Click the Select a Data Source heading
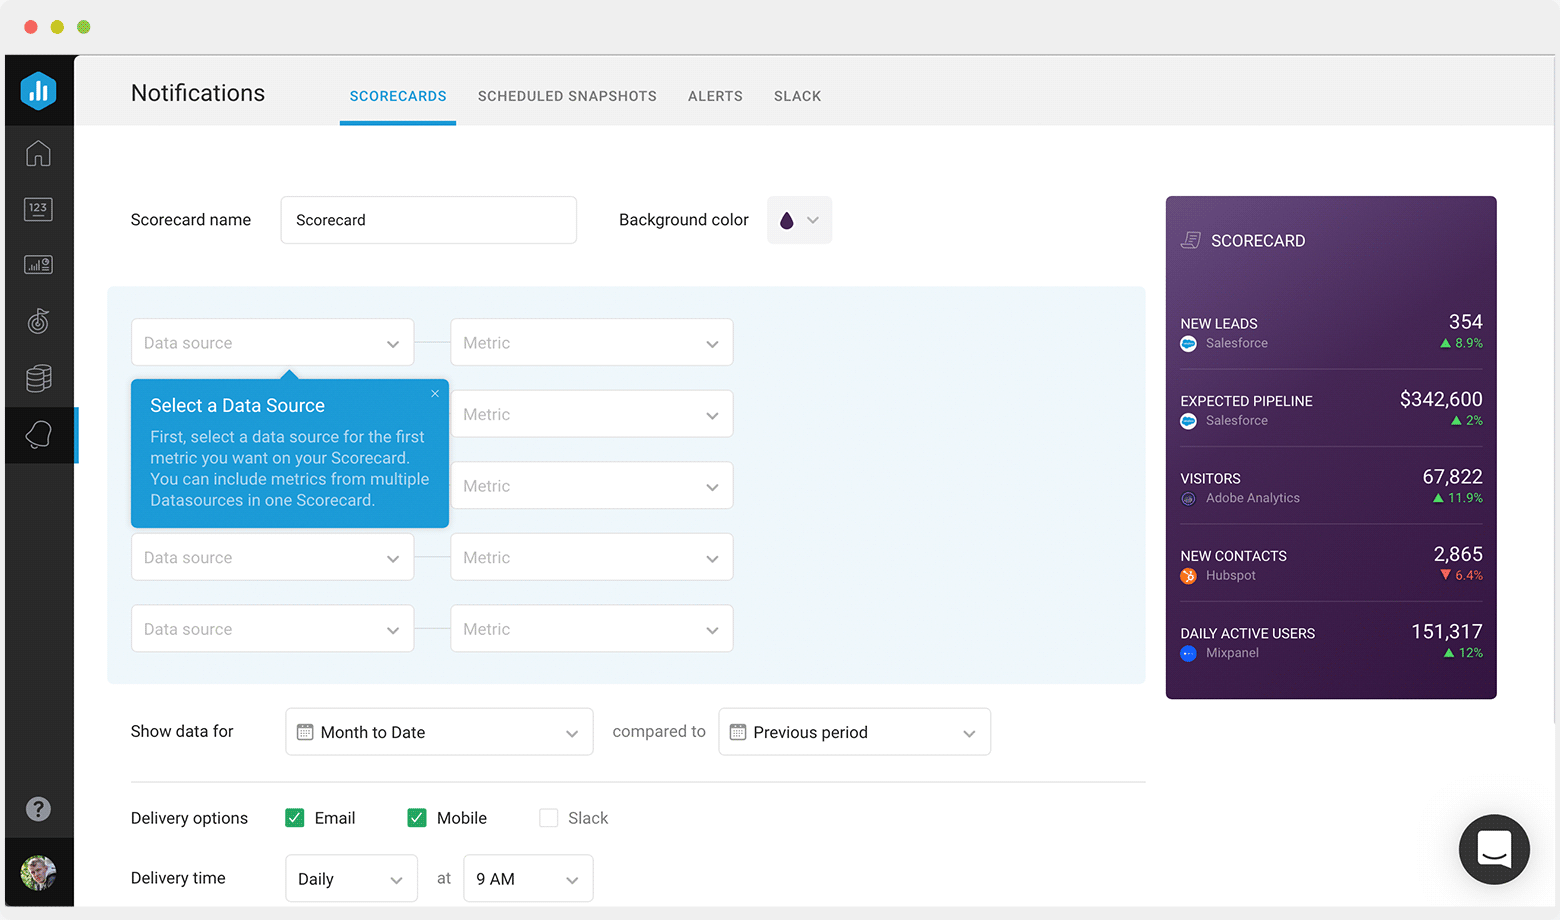 click(x=237, y=405)
